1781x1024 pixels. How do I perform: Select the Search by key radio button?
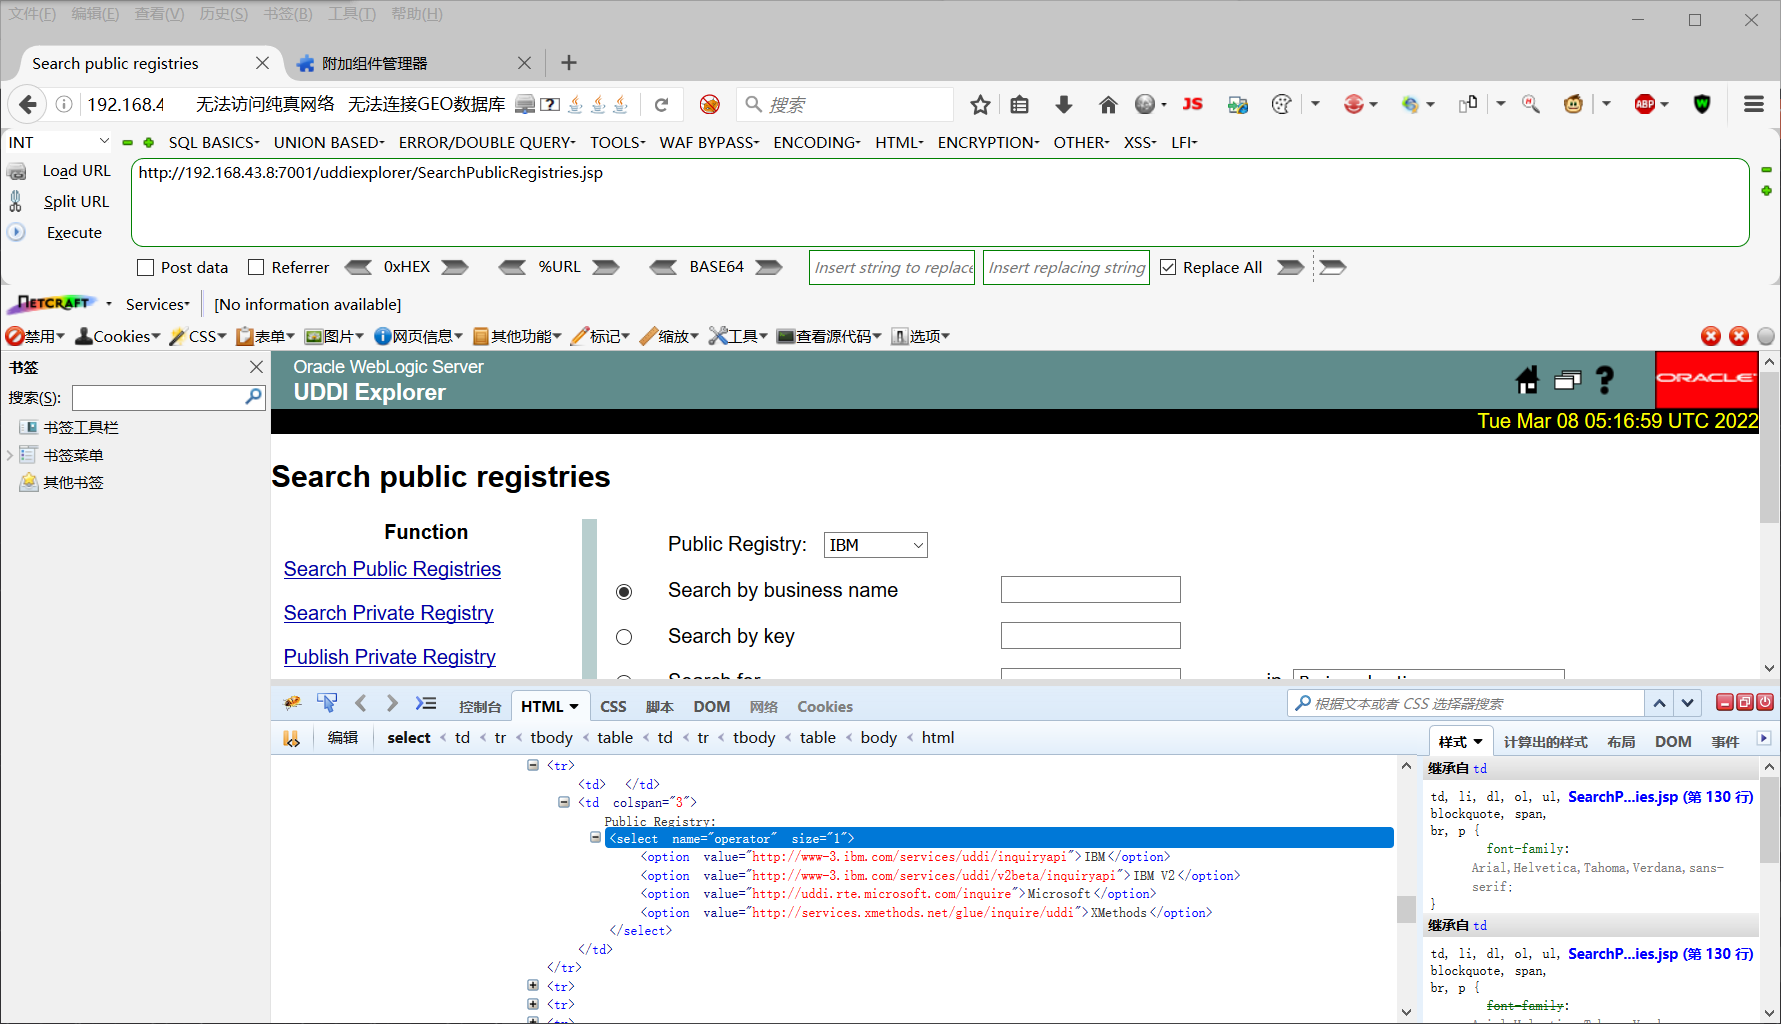tap(624, 636)
